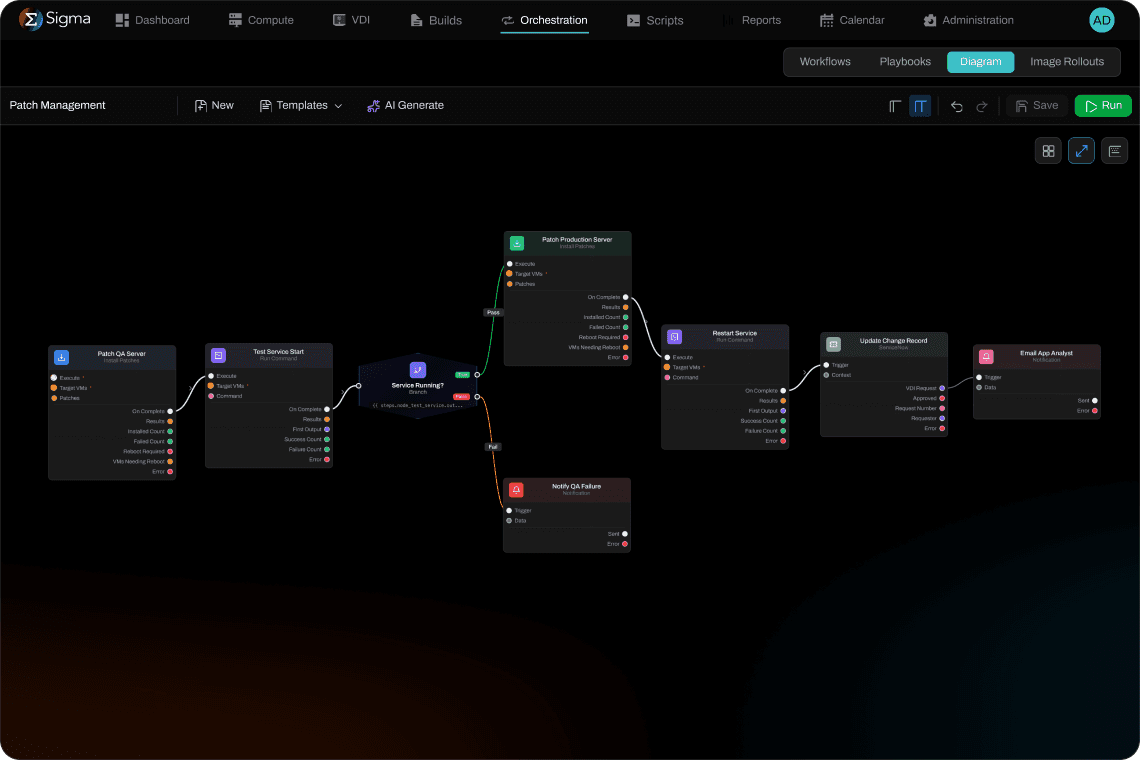Redo the last change

pyautogui.click(x=982, y=106)
